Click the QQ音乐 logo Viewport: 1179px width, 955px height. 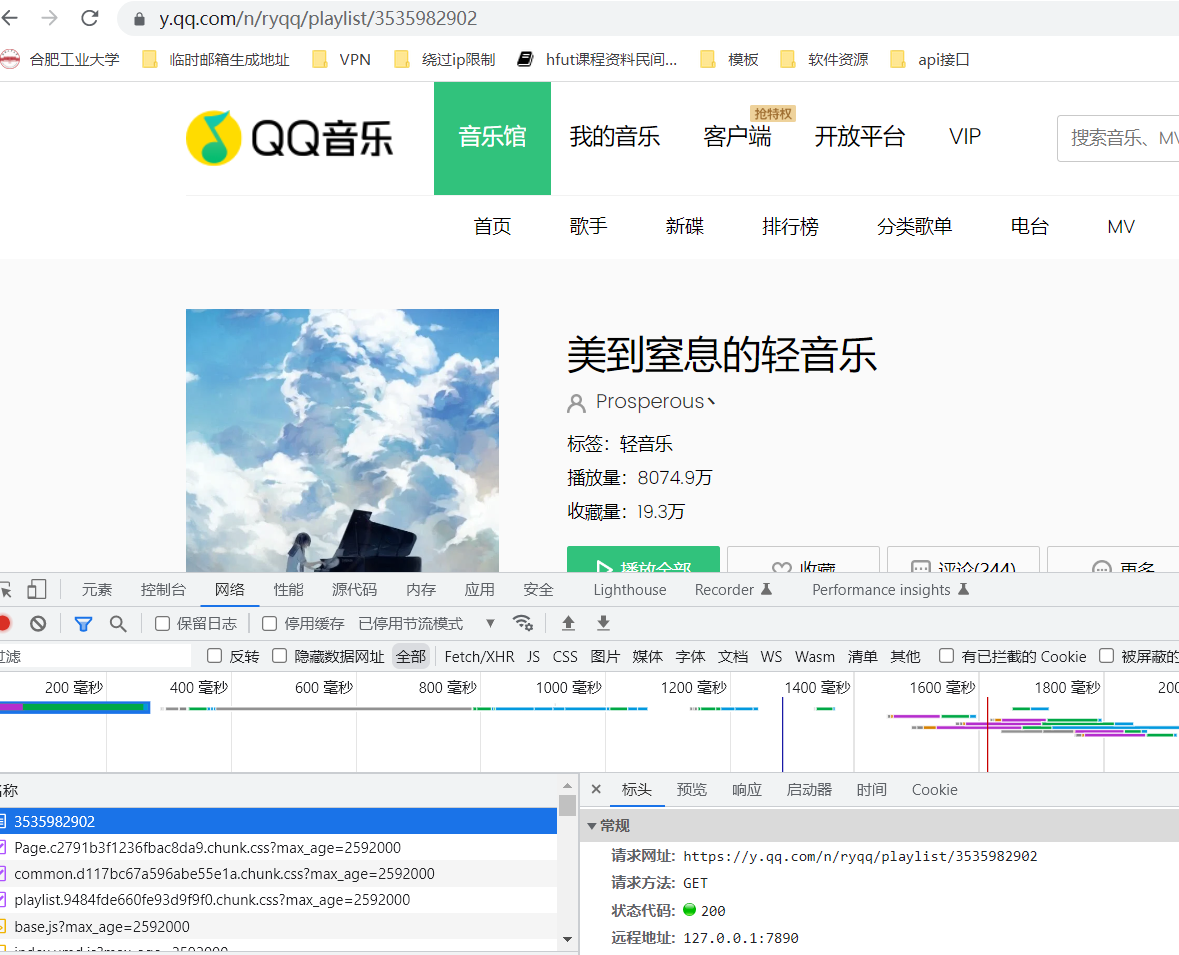[x=290, y=137]
